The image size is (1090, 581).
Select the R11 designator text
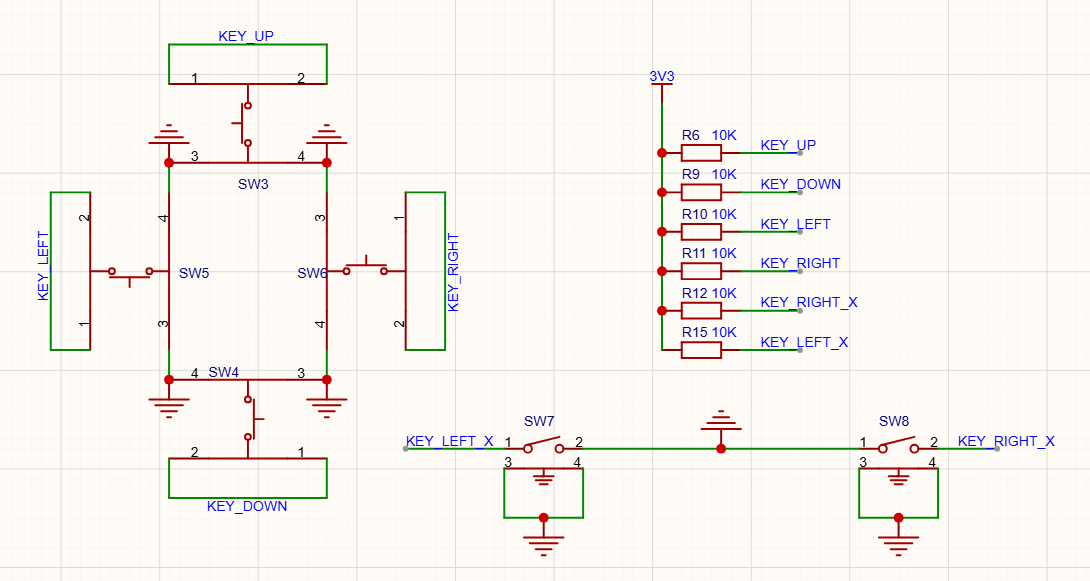tap(694, 254)
